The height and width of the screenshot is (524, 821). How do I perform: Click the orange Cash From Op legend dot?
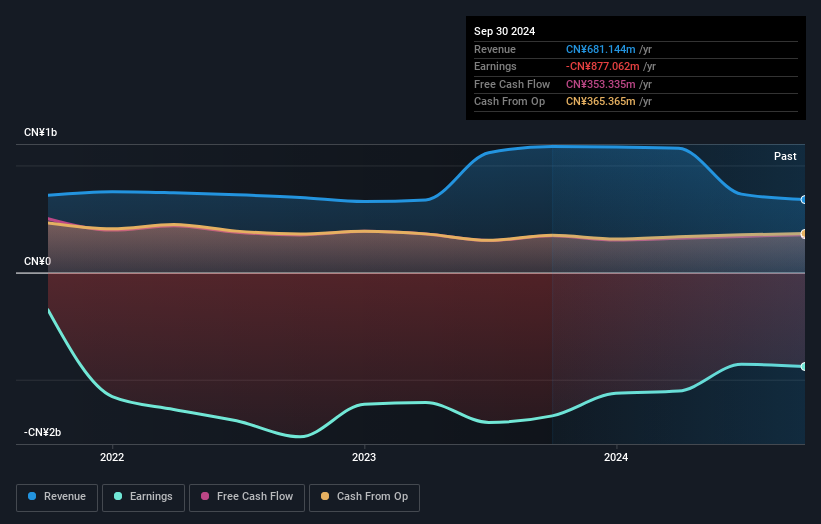[x=325, y=496]
